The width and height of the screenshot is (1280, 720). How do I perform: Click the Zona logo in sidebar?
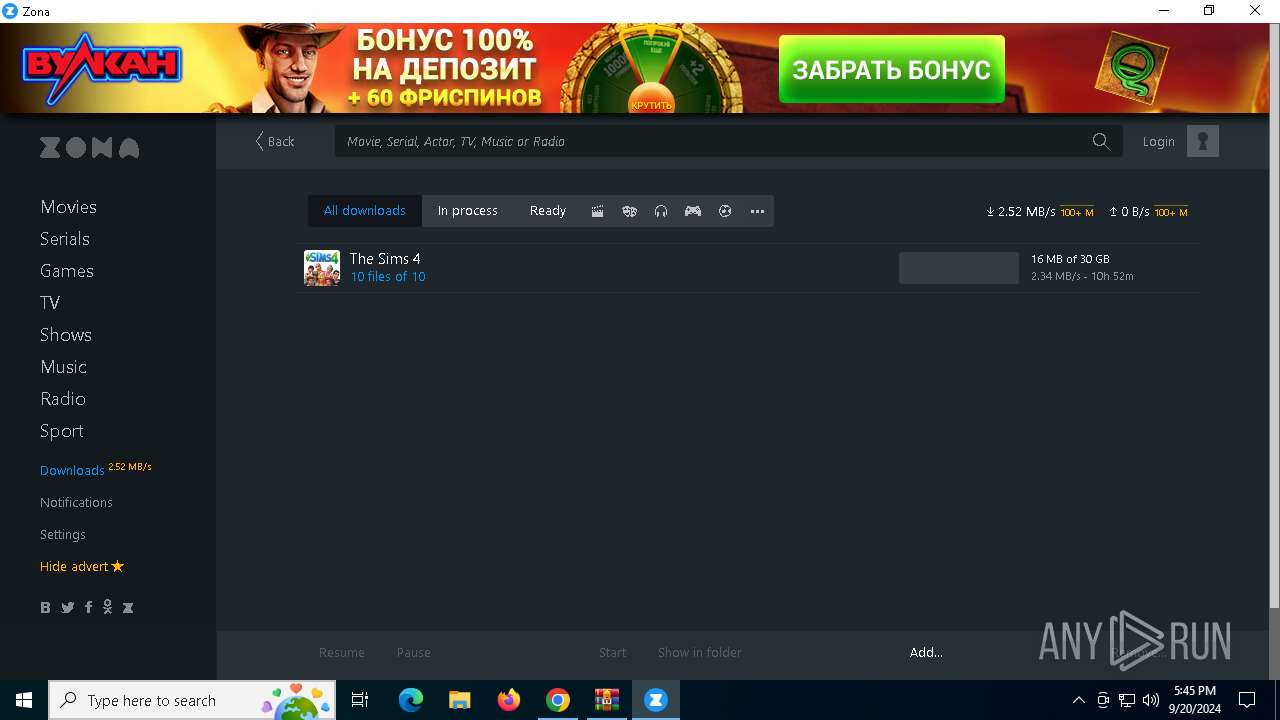coord(89,148)
